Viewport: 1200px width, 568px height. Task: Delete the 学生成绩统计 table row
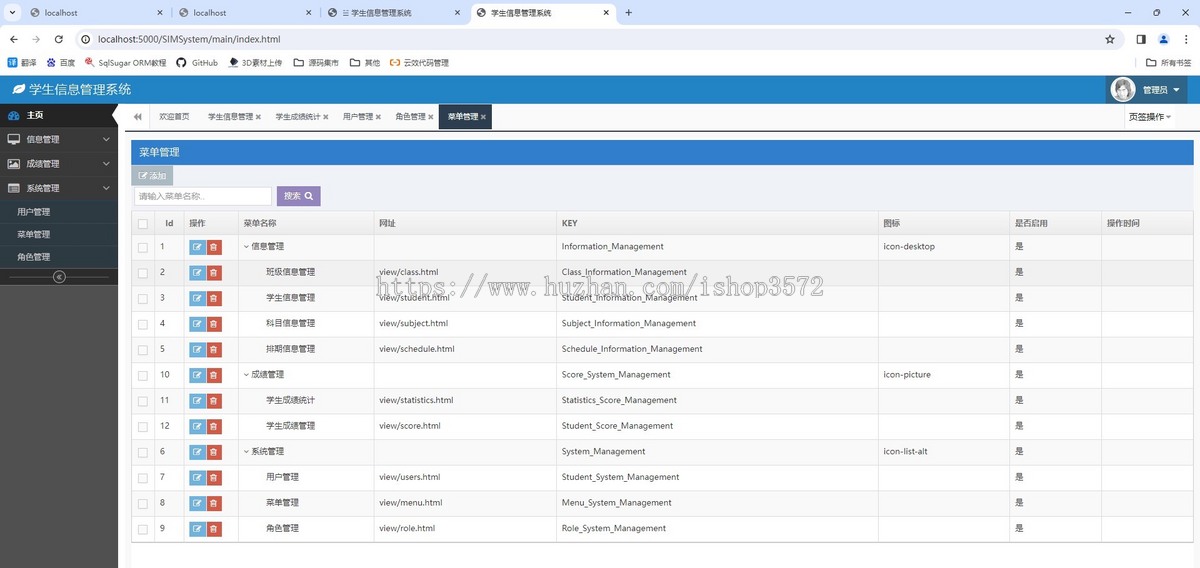point(214,401)
